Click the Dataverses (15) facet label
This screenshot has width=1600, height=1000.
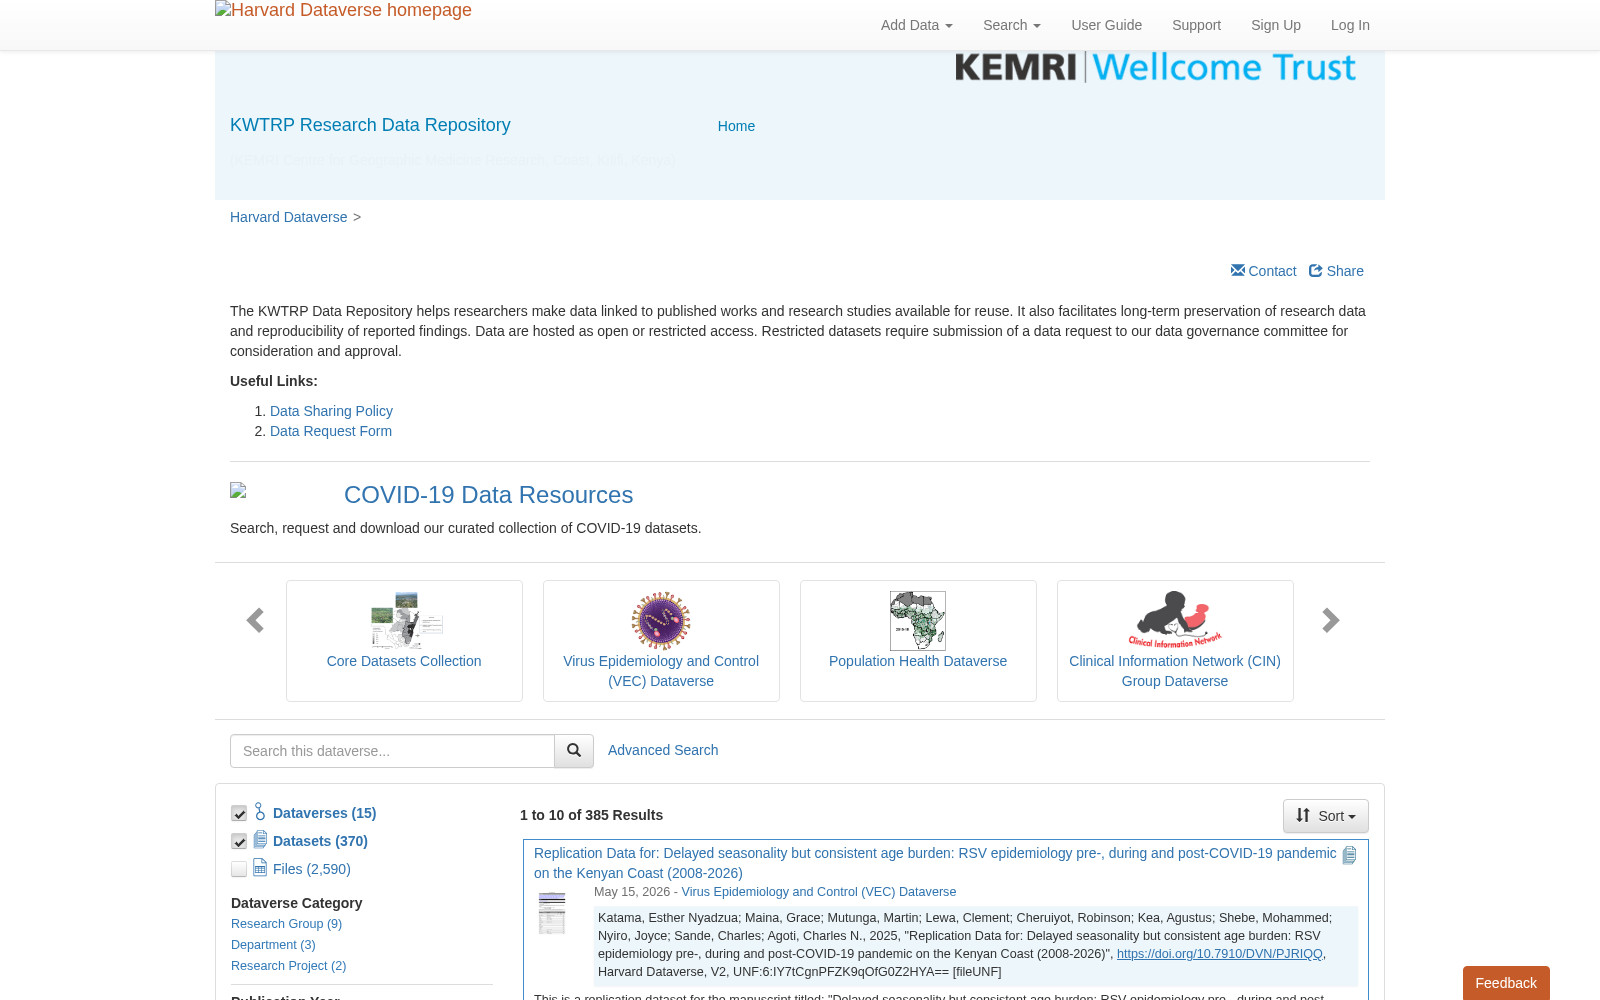324,813
